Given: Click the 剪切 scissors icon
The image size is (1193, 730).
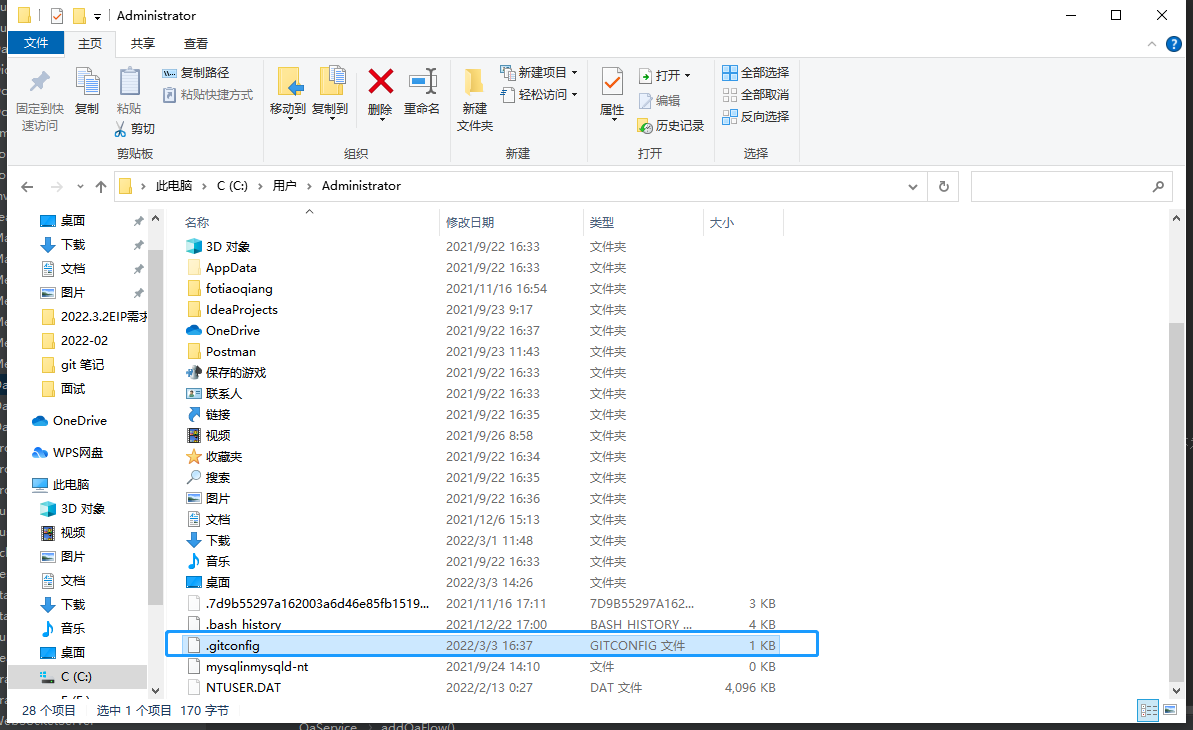Looking at the screenshot, I should point(120,129).
